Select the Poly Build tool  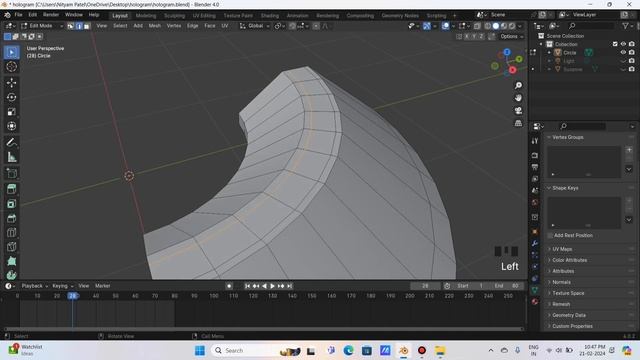(11, 261)
